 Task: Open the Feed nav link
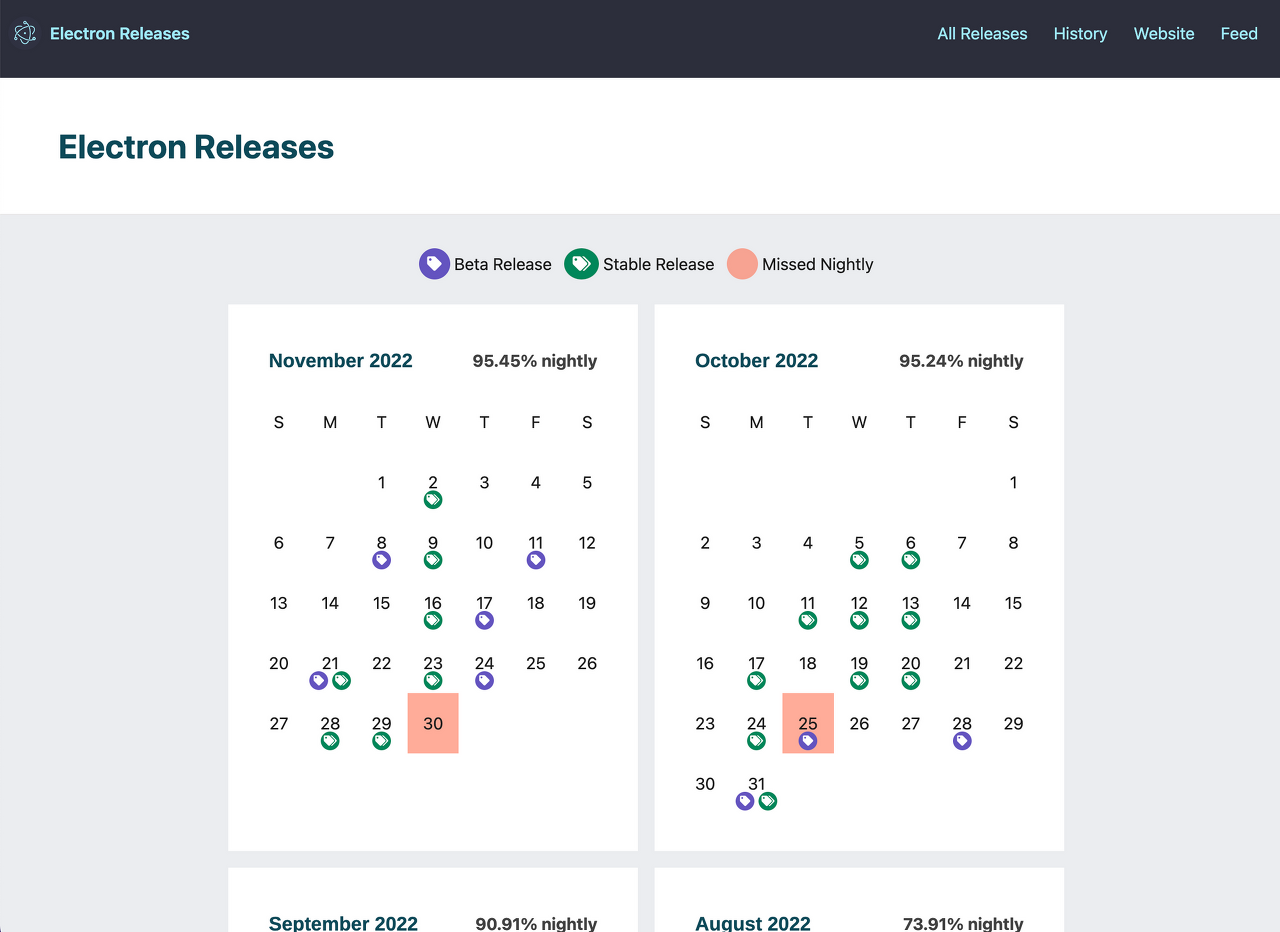click(1239, 33)
